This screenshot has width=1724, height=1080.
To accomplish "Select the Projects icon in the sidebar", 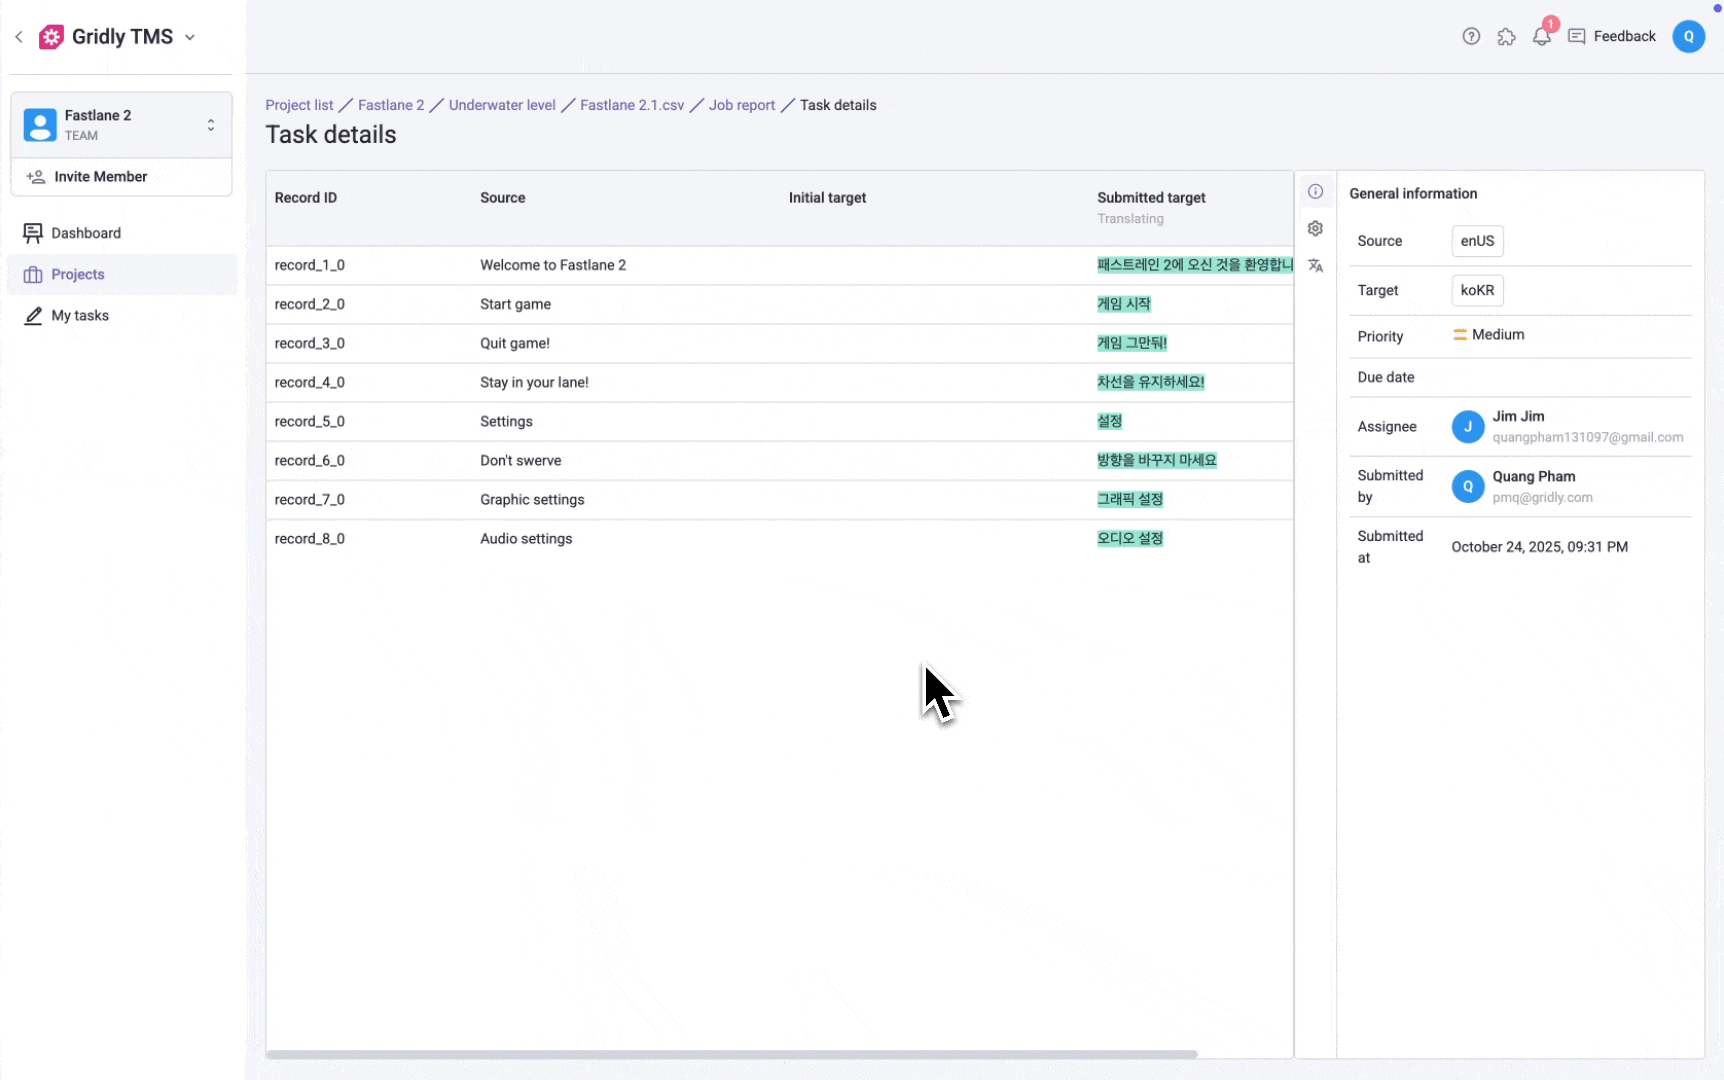I will coord(33,274).
